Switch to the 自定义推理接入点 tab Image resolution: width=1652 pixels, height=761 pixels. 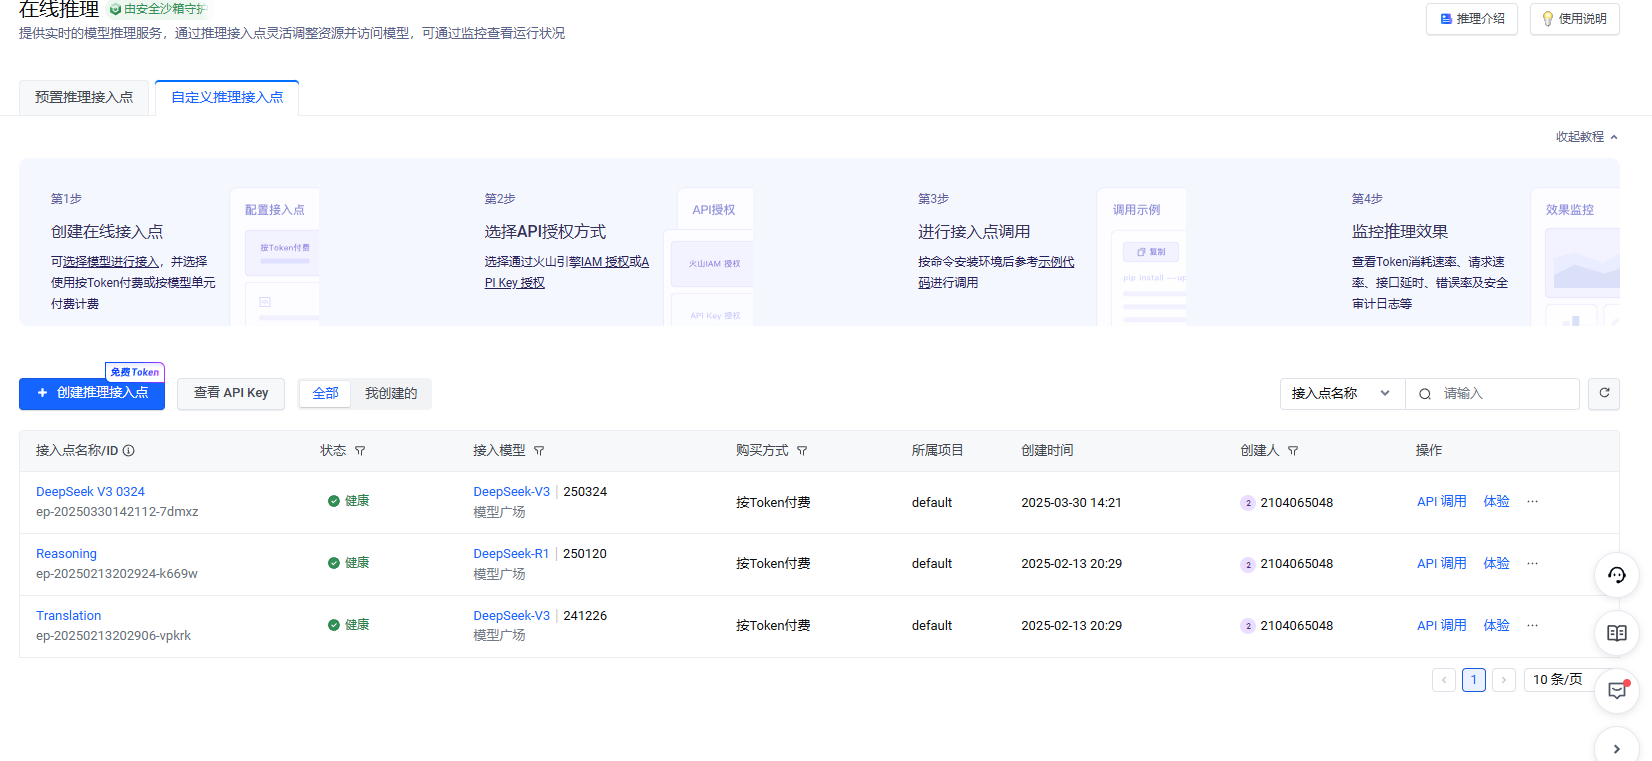(x=227, y=98)
